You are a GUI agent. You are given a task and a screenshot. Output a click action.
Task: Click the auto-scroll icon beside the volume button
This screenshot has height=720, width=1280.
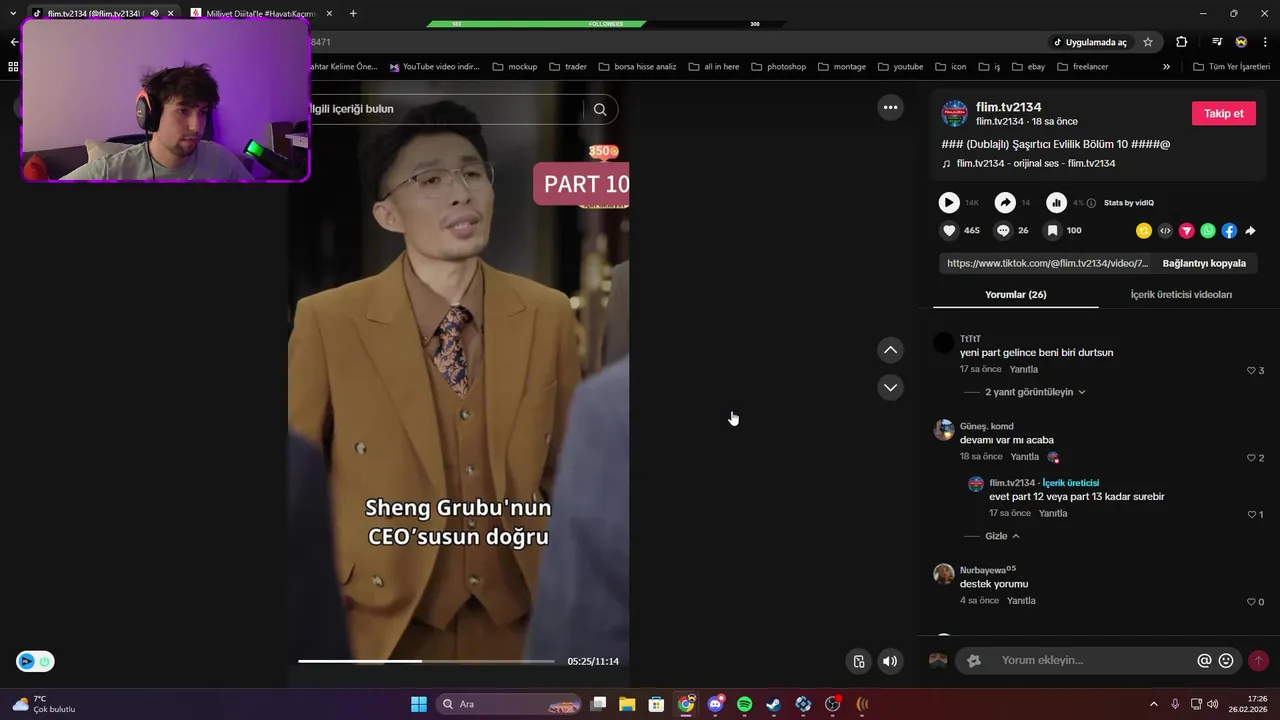tap(859, 661)
